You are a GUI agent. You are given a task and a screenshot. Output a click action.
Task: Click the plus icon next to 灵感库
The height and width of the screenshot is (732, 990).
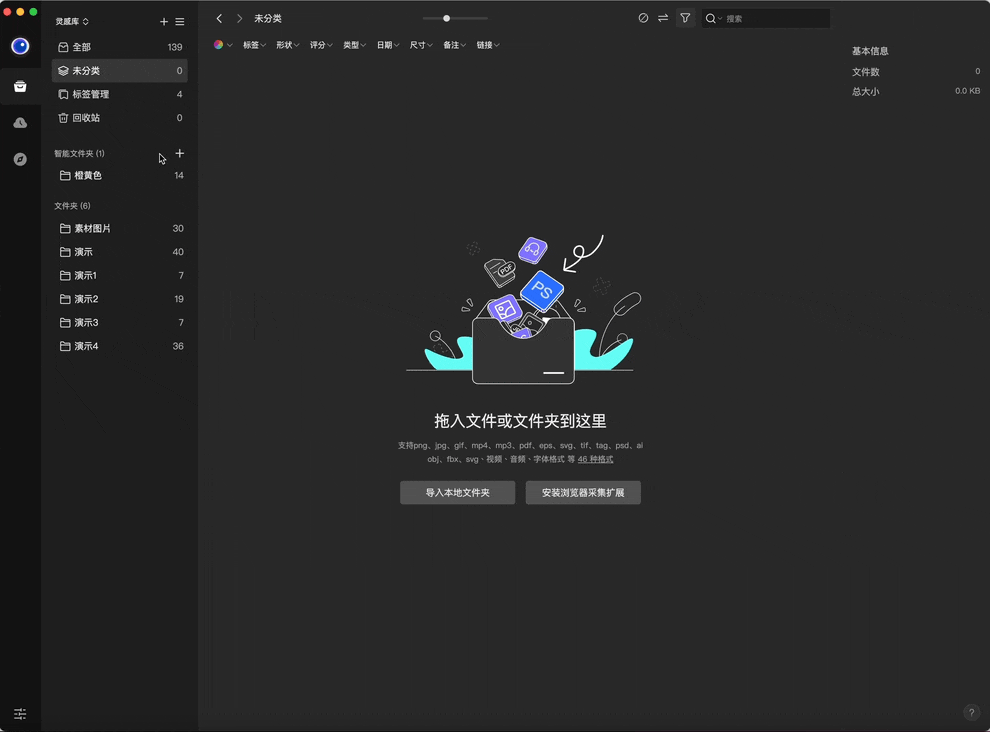(164, 21)
